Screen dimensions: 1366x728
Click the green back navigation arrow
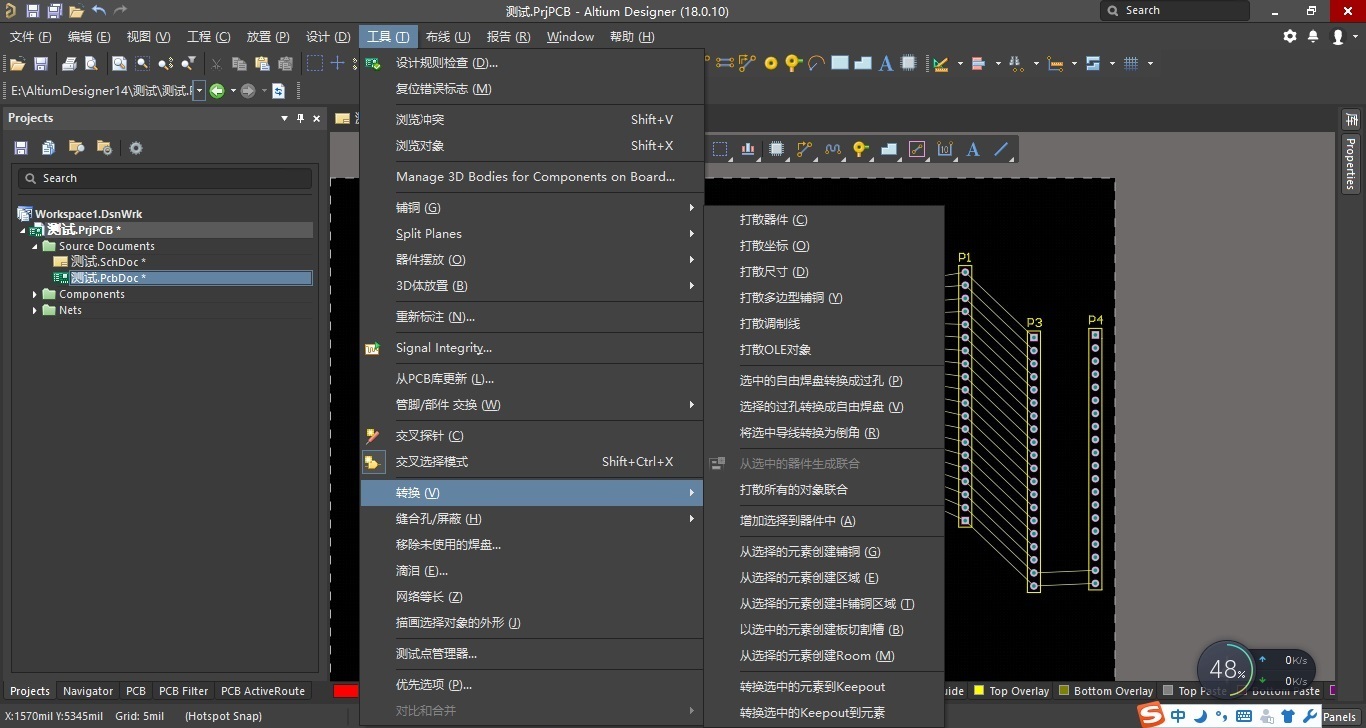[x=217, y=91]
